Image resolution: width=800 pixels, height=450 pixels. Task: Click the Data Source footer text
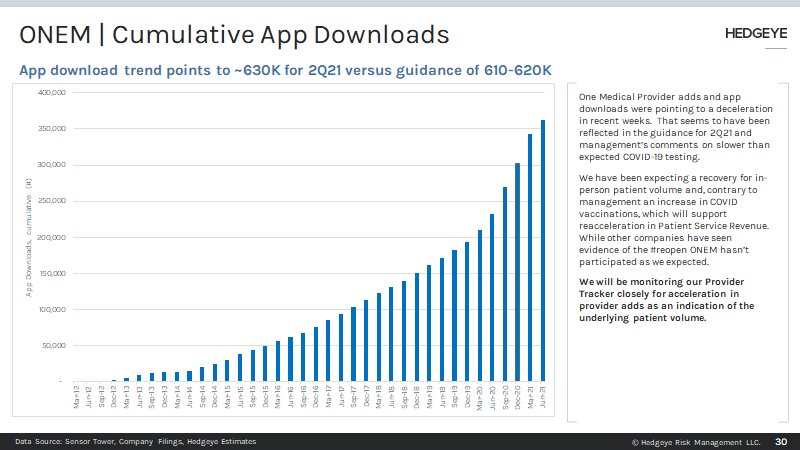click(x=135, y=441)
